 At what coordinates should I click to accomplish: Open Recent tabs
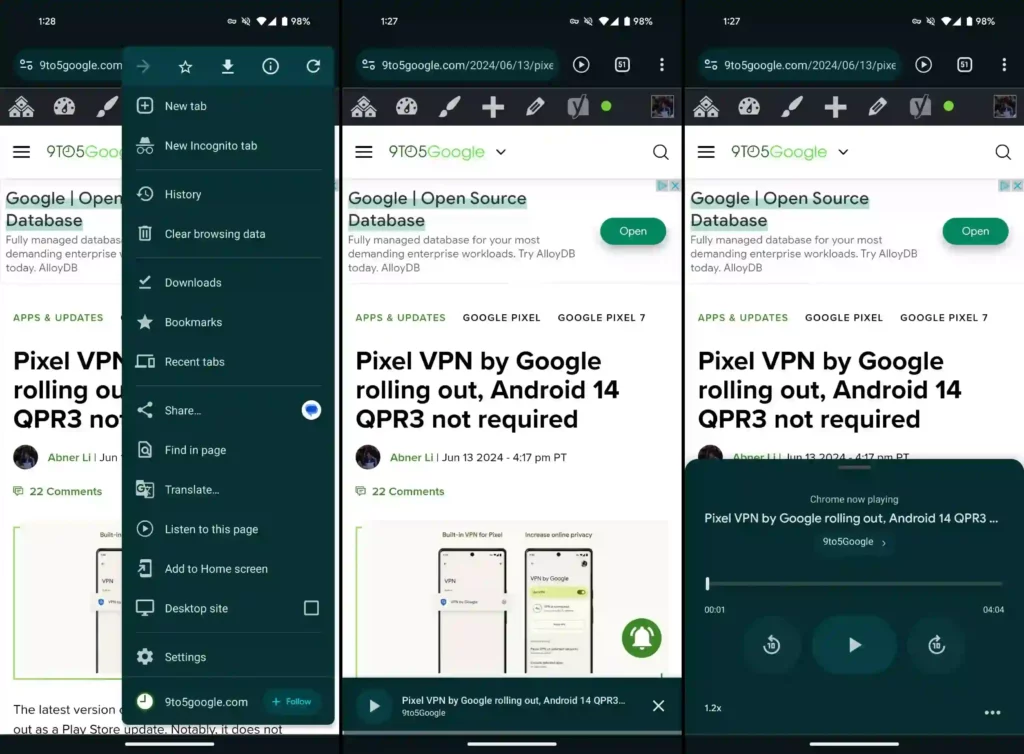[228, 362]
